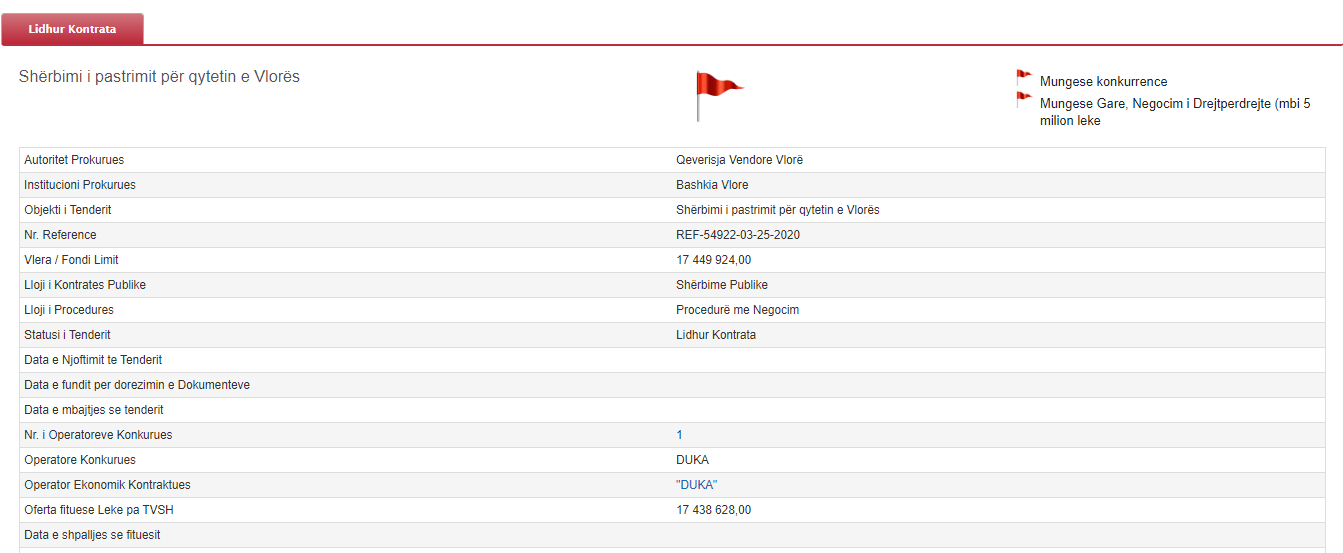The width and height of the screenshot is (1343, 553).
Task: Select the value Bashkia Vlore
Action: click(x=712, y=185)
